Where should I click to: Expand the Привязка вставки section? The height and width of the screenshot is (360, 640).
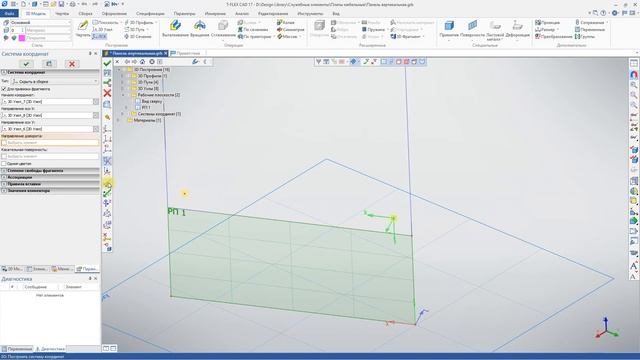[50, 184]
